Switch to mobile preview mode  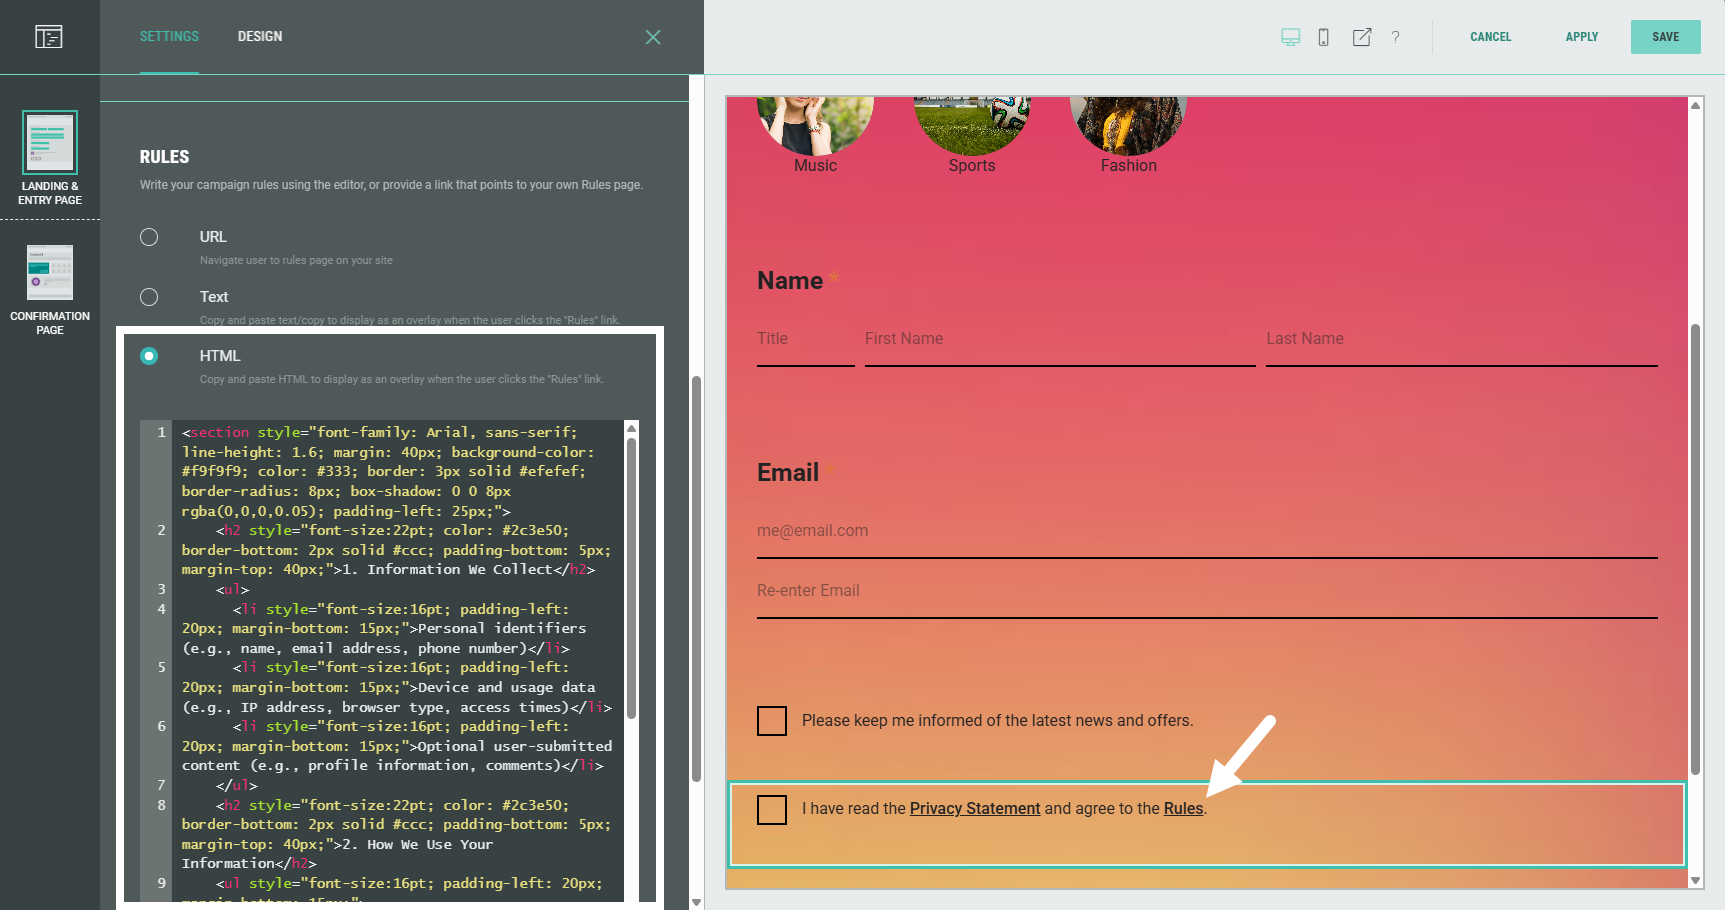coord(1323,37)
